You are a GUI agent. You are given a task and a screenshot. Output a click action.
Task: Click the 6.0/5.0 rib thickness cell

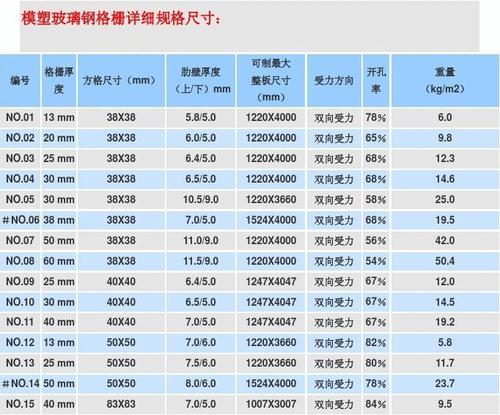click(201, 138)
